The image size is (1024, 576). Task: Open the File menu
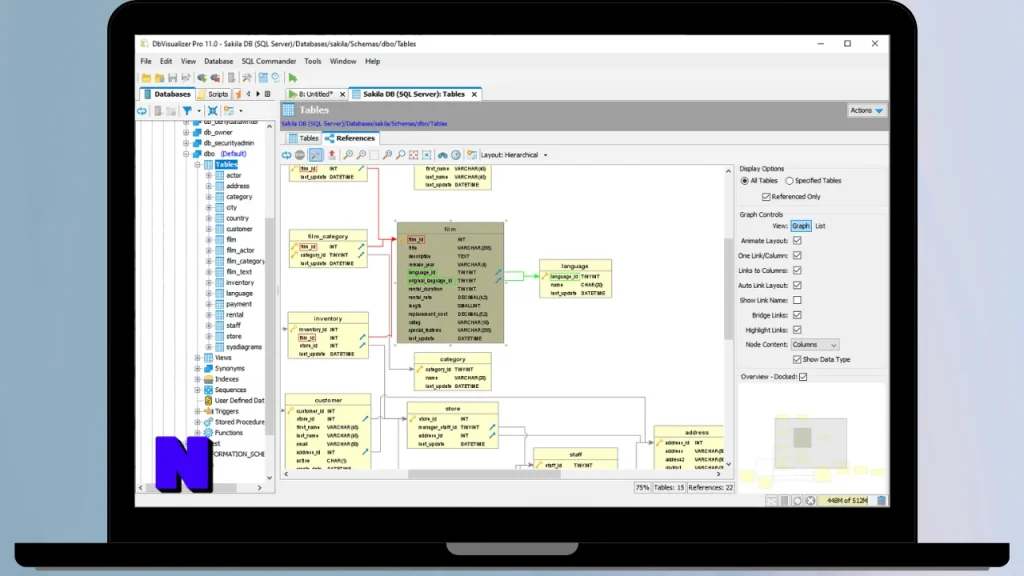pos(146,61)
